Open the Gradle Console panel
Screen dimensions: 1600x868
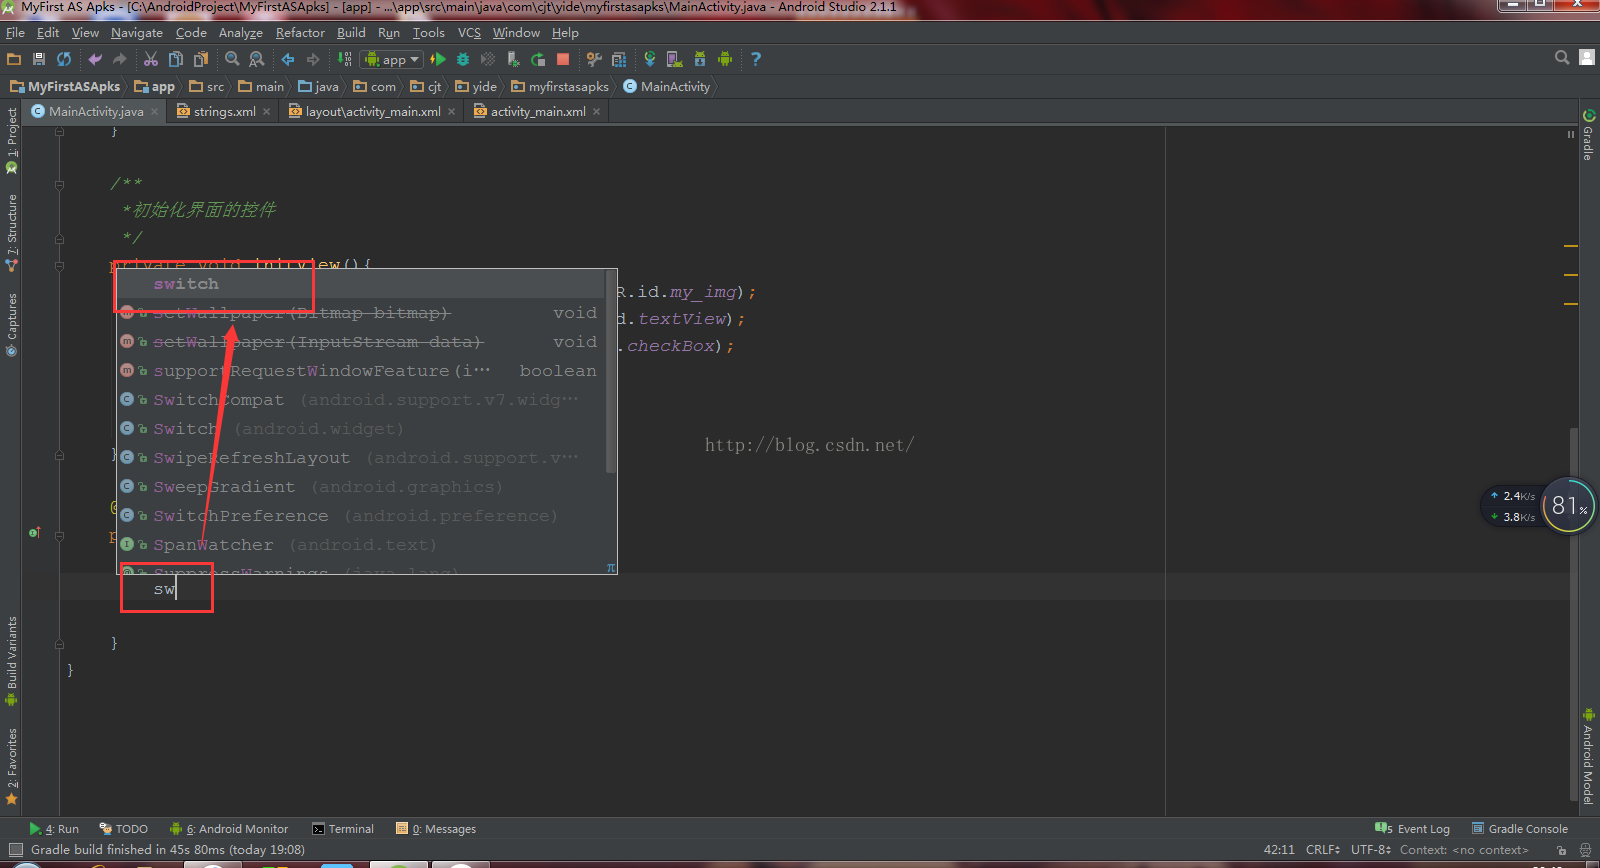pyautogui.click(x=1520, y=829)
